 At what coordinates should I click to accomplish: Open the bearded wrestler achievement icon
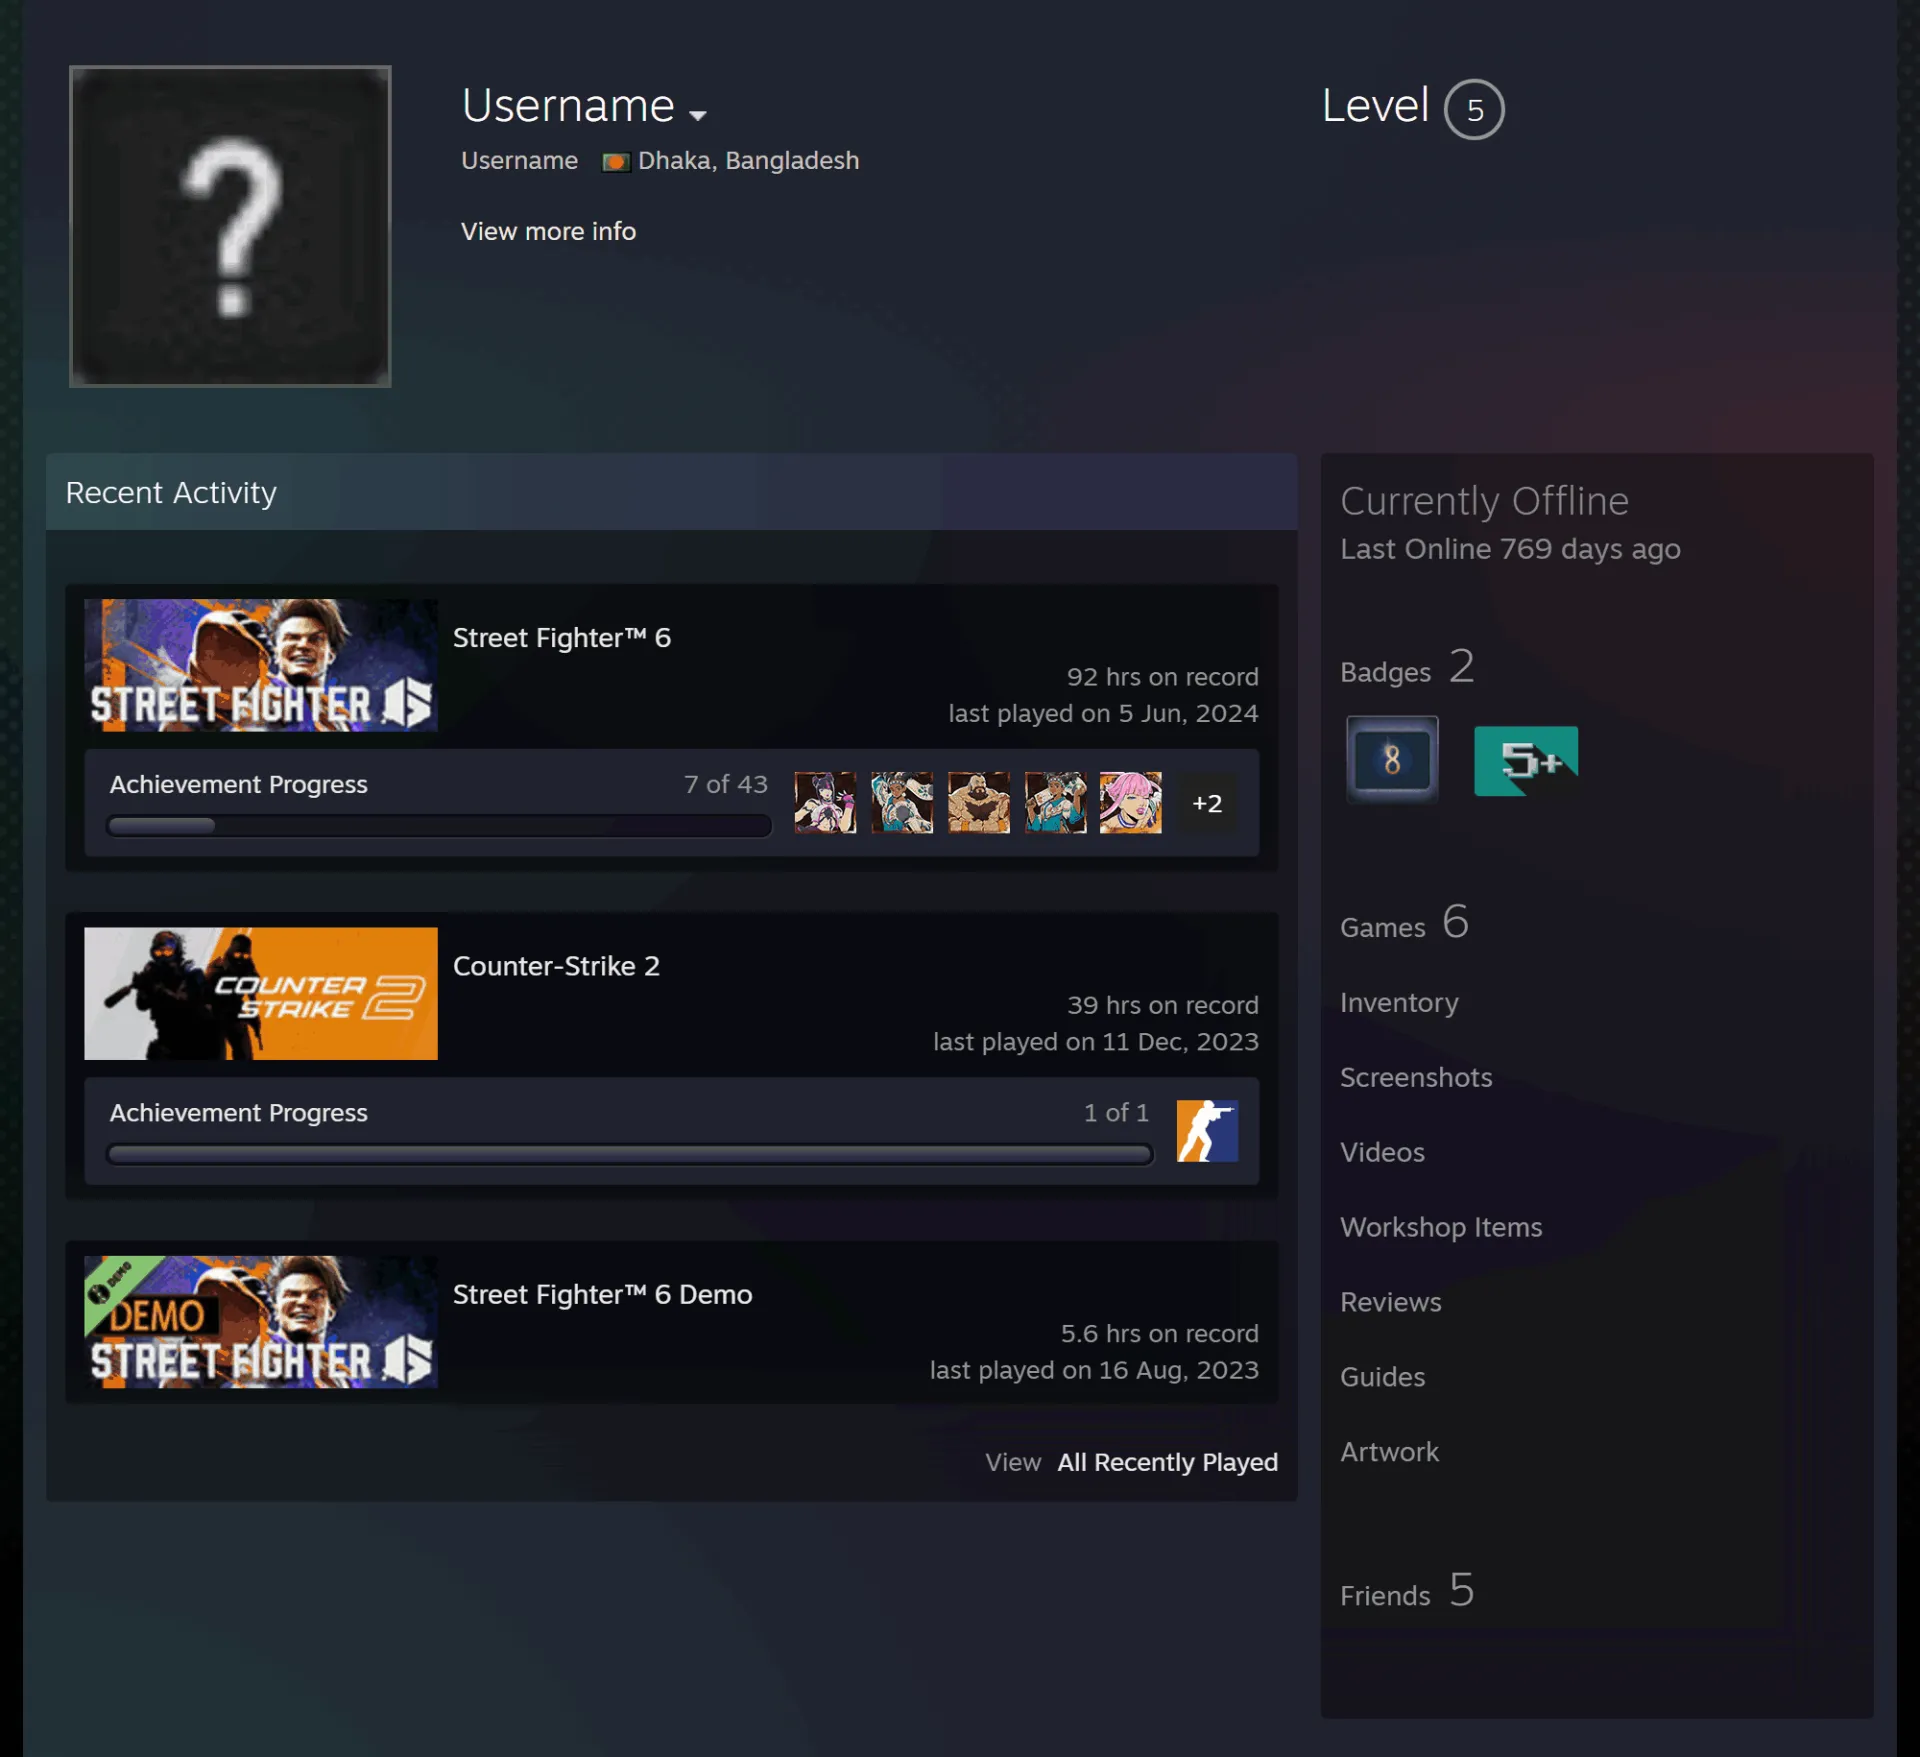pyautogui.click(x=979, y=802)
